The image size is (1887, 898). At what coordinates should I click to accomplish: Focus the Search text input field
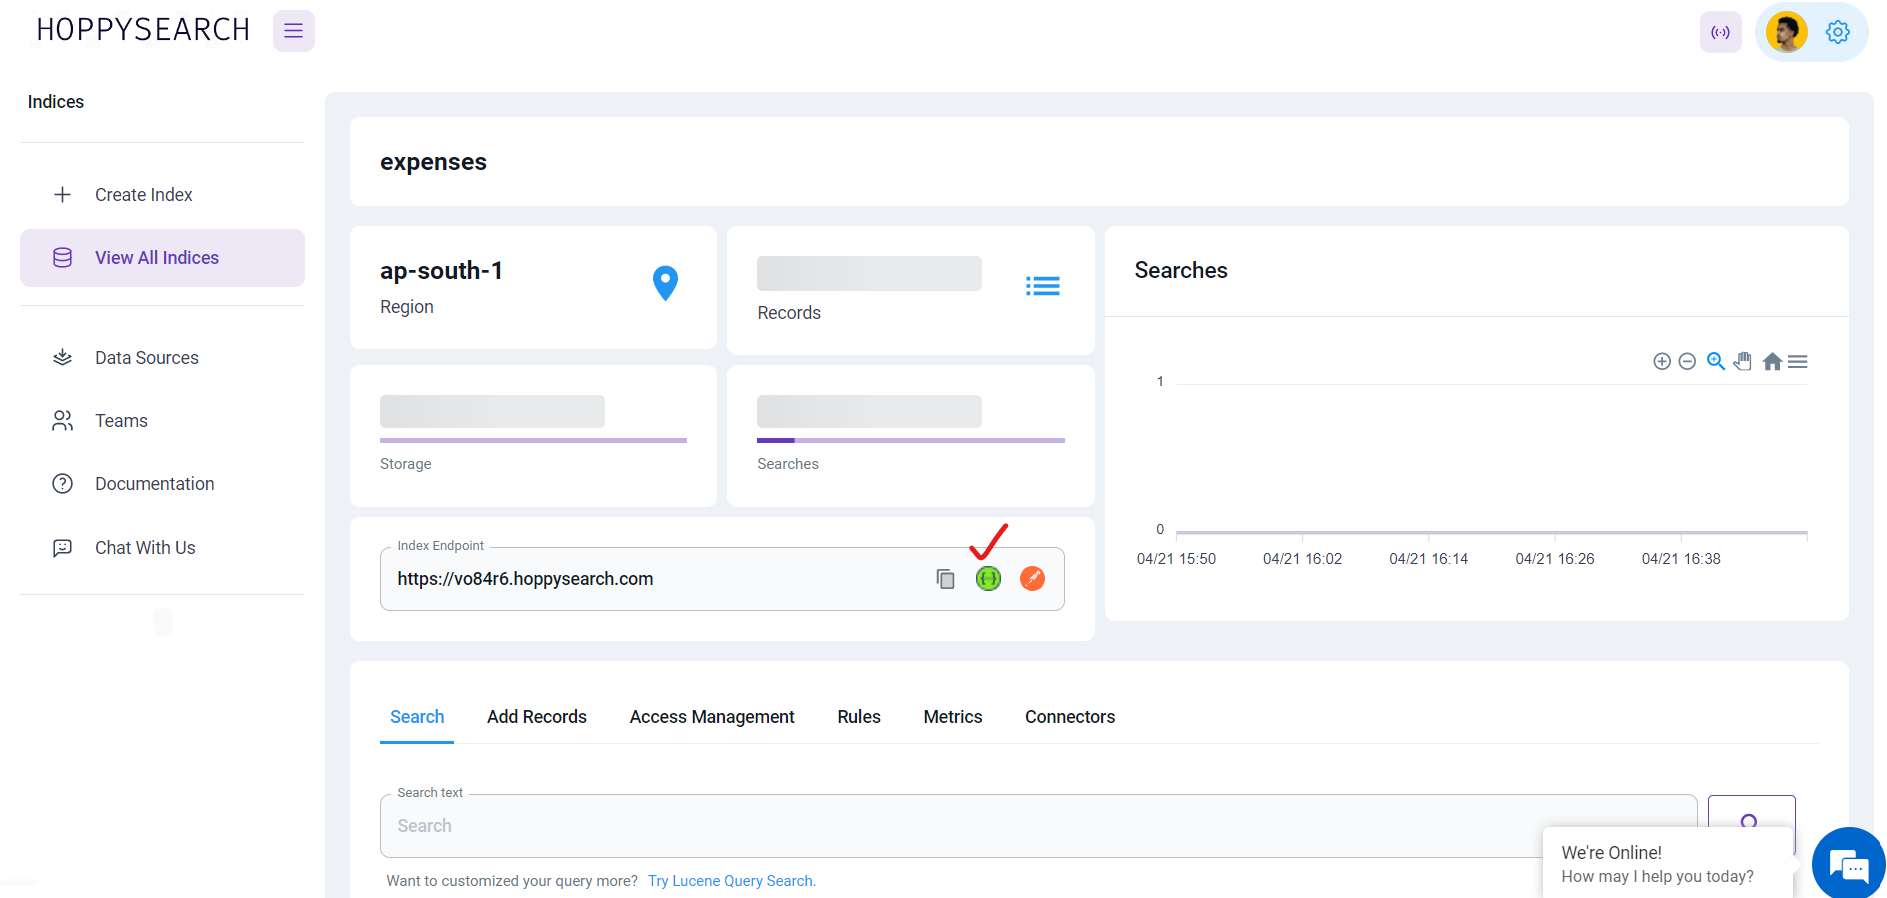(1038, 826)
